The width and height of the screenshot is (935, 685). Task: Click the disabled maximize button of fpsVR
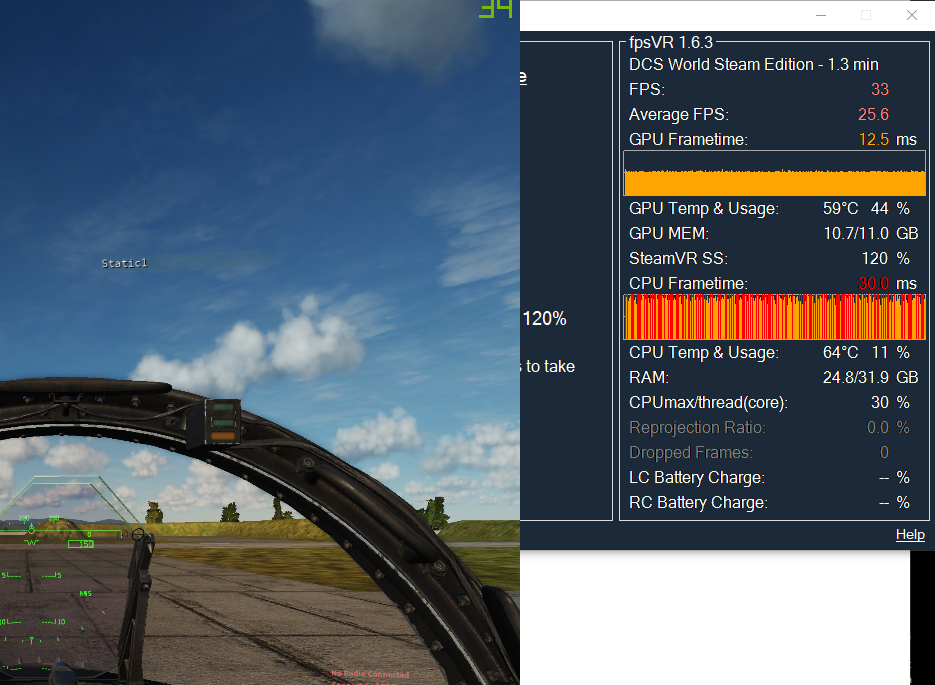[x=866, y=16]
